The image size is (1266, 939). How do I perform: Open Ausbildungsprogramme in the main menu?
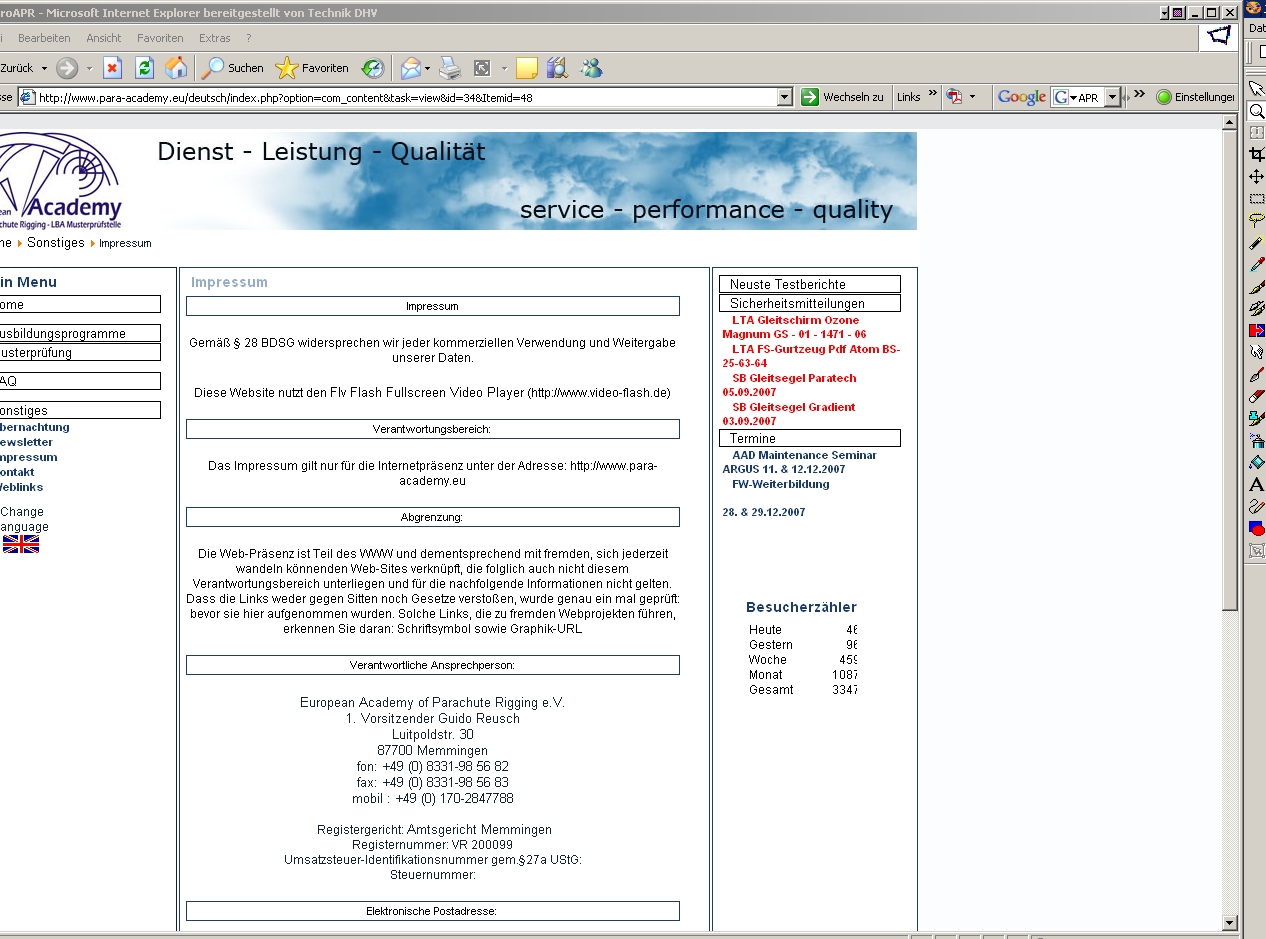coord(79,333)
